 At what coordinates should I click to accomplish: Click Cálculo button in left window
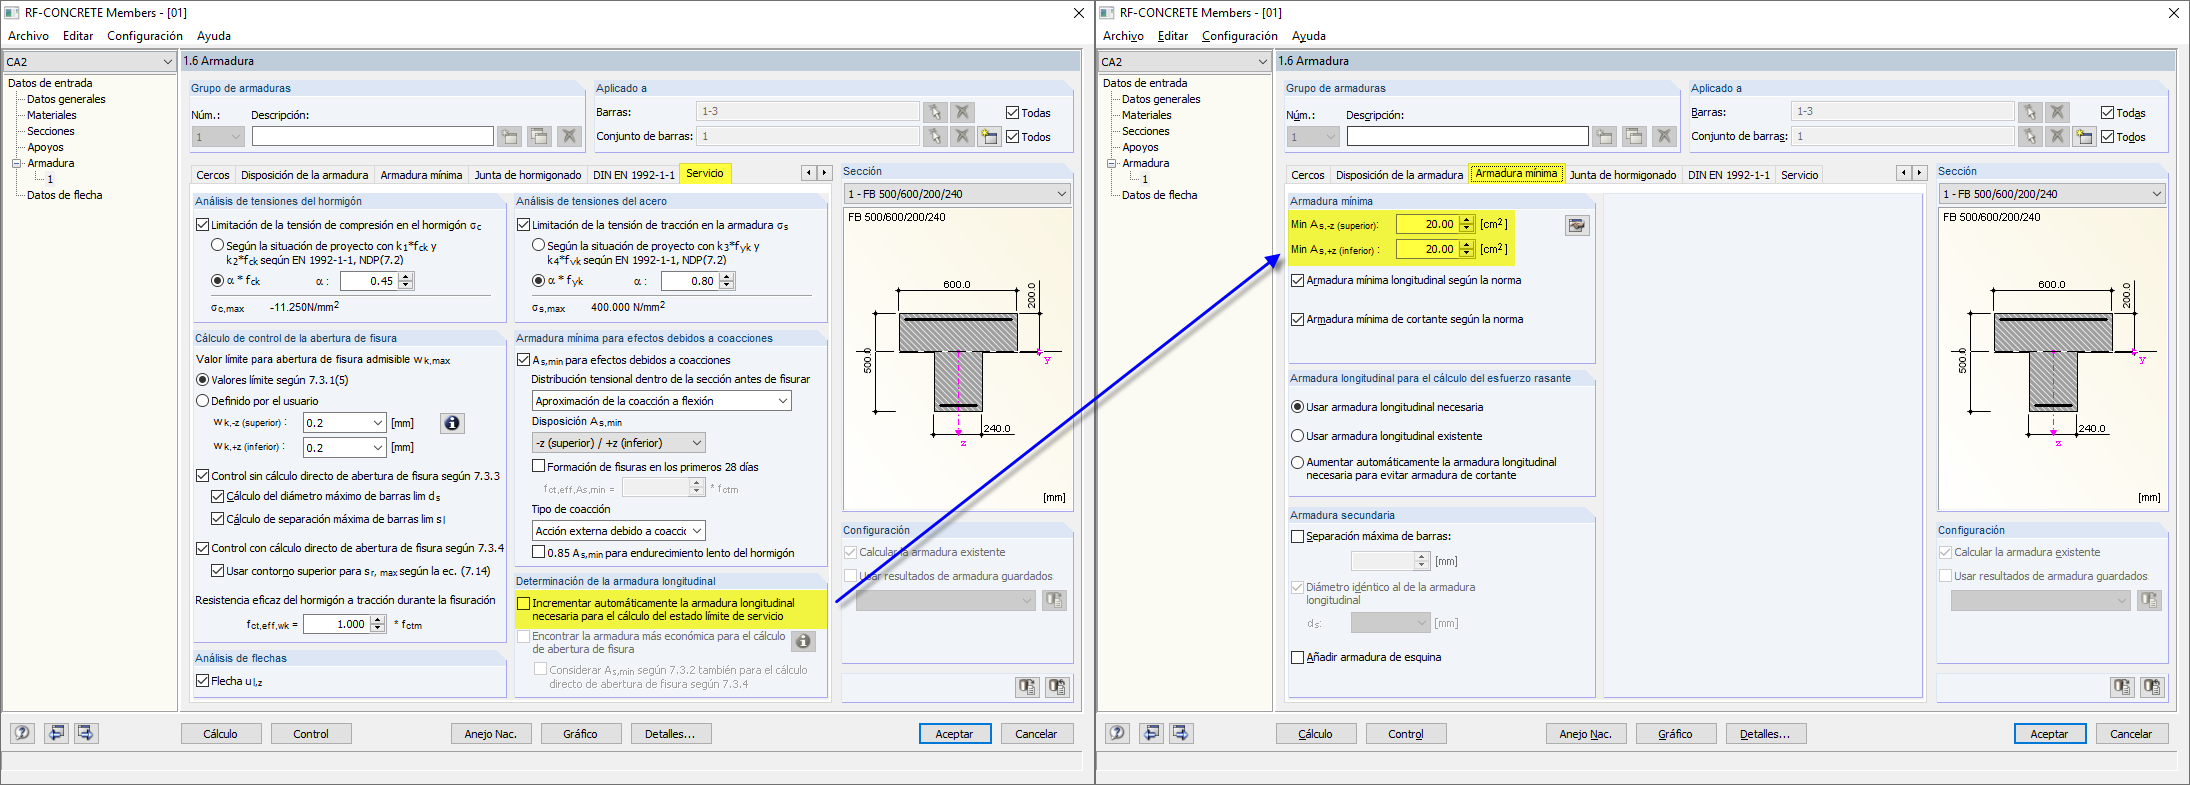[220, 734]
